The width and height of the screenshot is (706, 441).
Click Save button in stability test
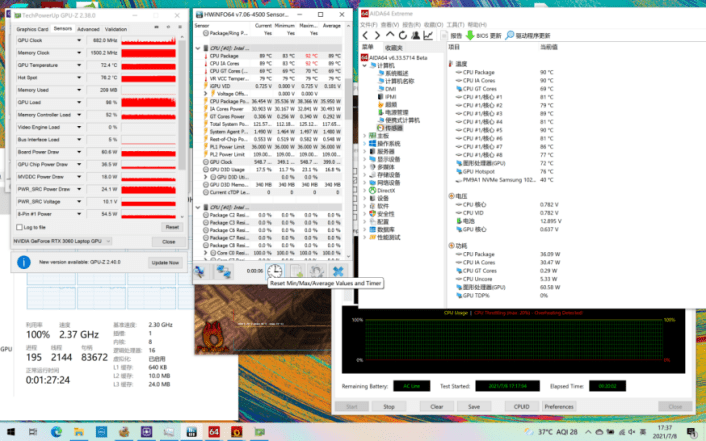474,406
